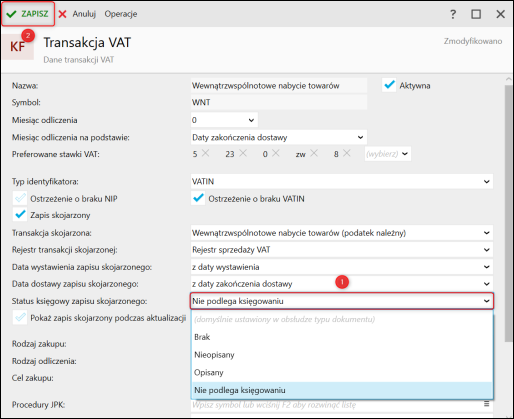The height and width of the screenshot is (419, 514).
Task: Open help via the question mark icon
Action: point(453,14)
